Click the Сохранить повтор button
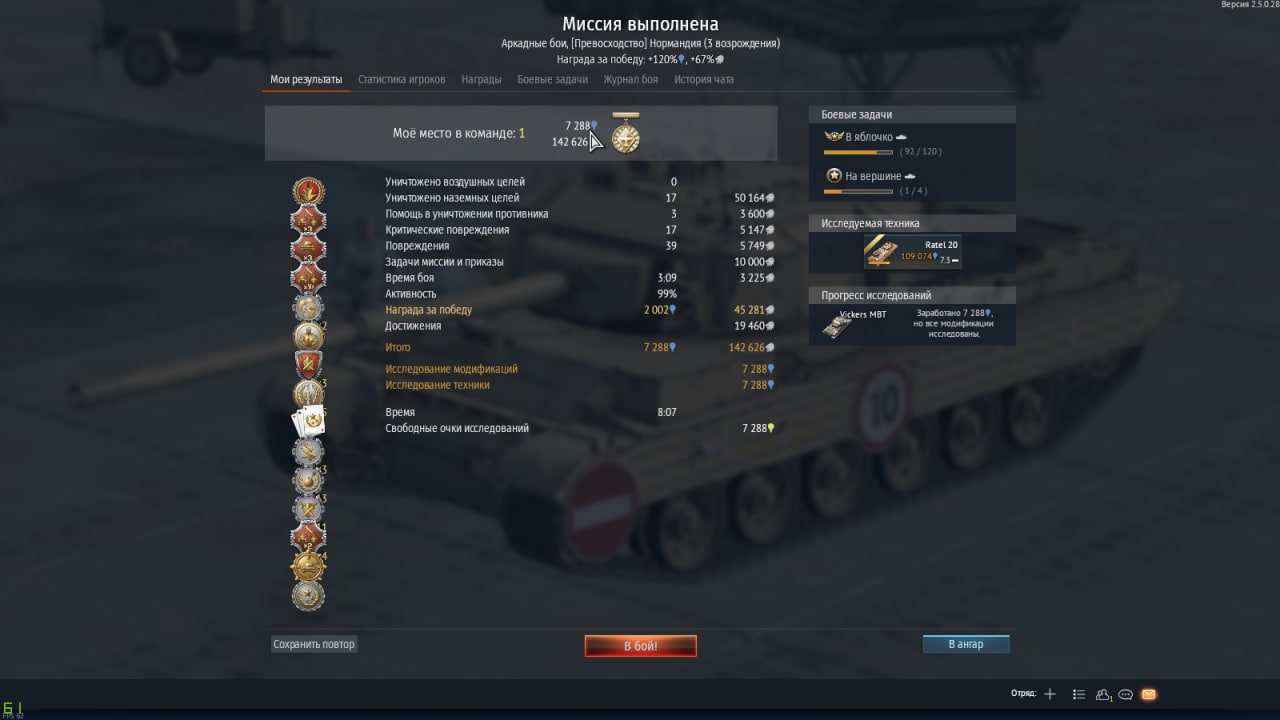 [x=314, y=644]
